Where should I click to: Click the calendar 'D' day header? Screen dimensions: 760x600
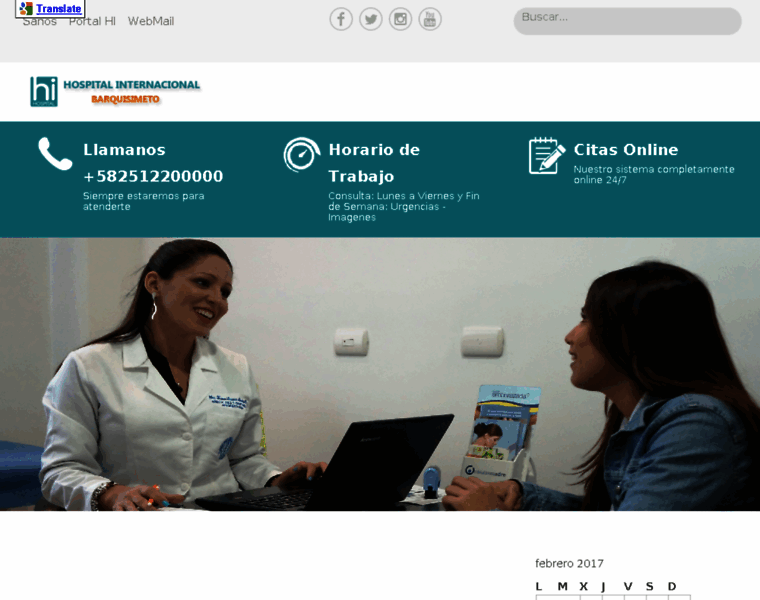coord(672,586)
